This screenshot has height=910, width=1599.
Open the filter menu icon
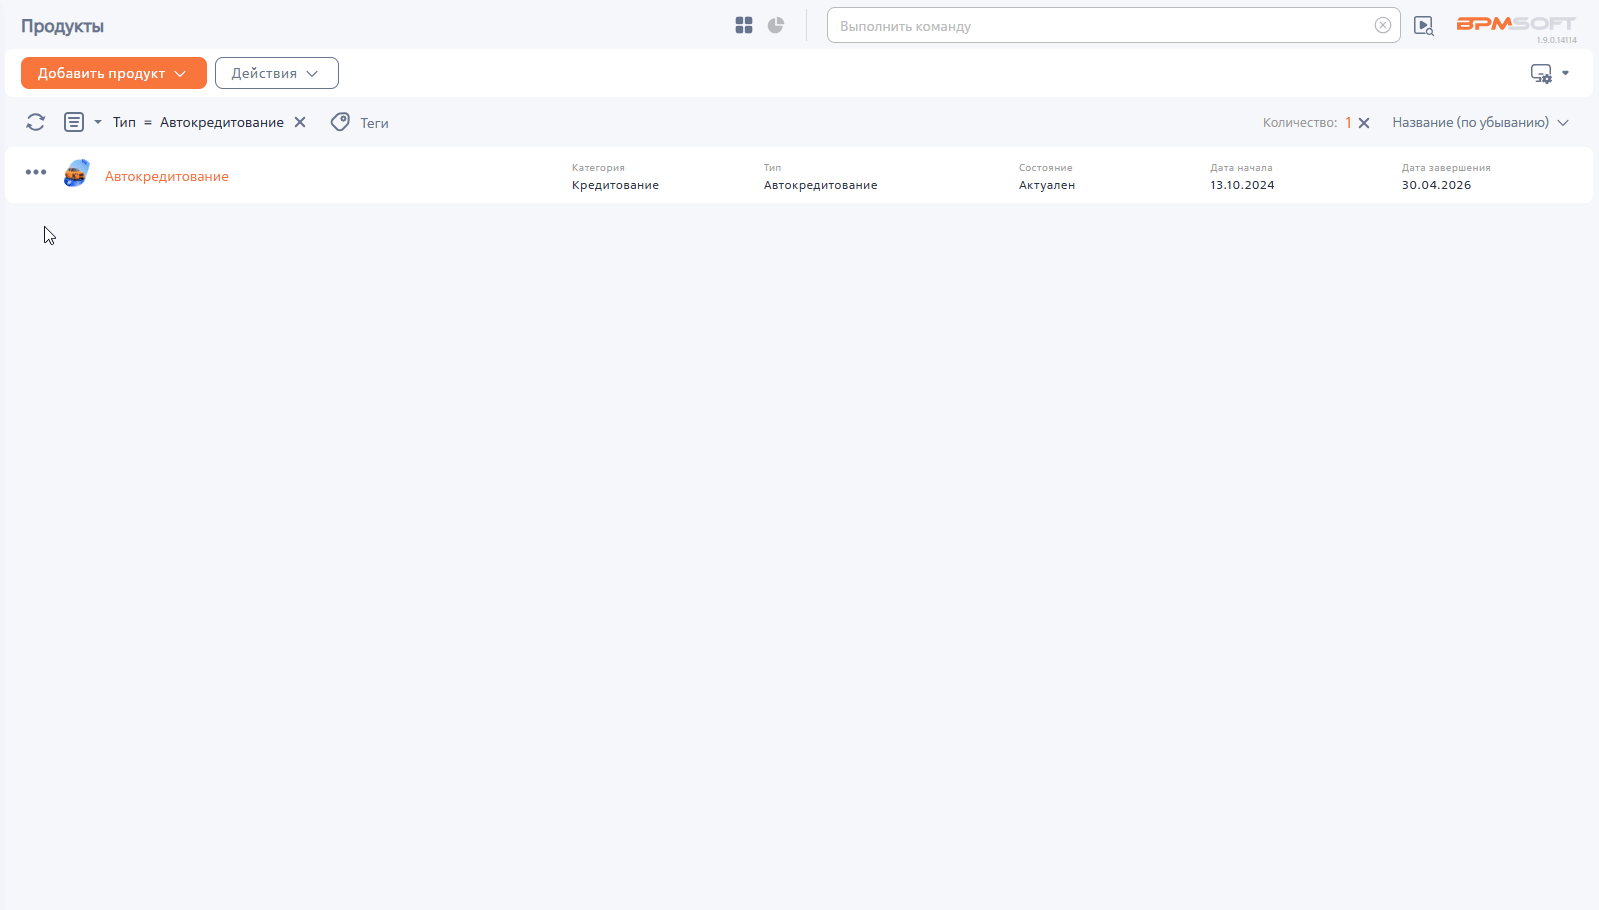[74, 122]
